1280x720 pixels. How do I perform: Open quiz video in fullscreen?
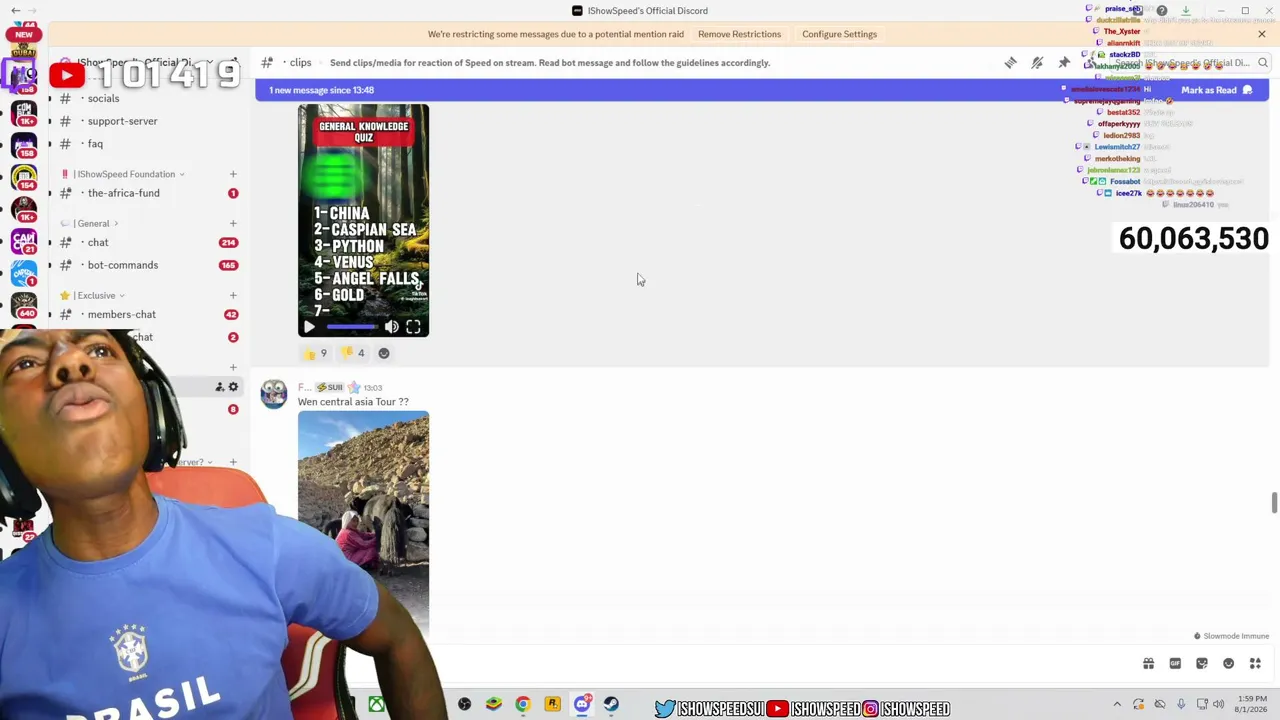[413, 327]
